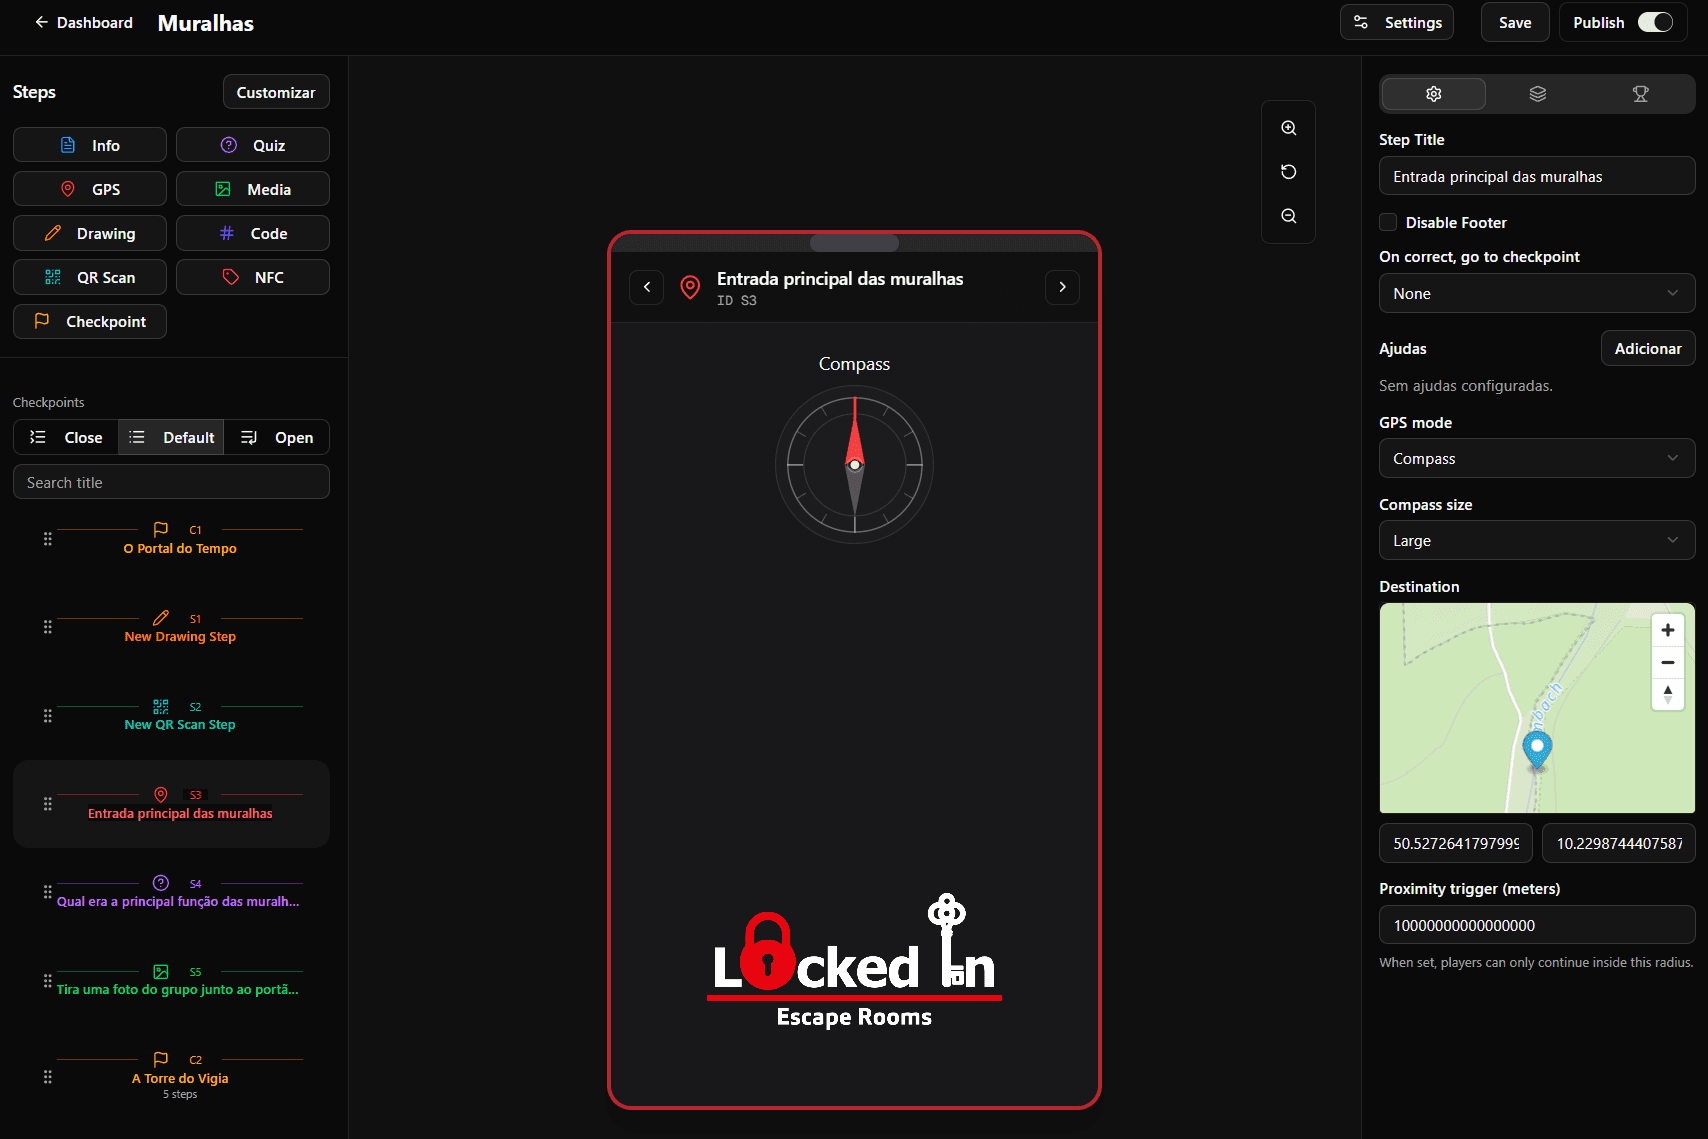Viewport: 1708px width, 1139px height.
Task: Click the Customizar button
Action: (276, 91)
